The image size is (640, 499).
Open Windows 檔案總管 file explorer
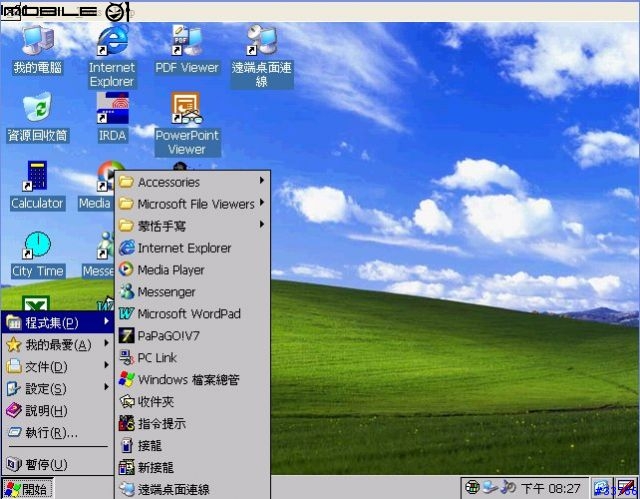tap(192, 380)
